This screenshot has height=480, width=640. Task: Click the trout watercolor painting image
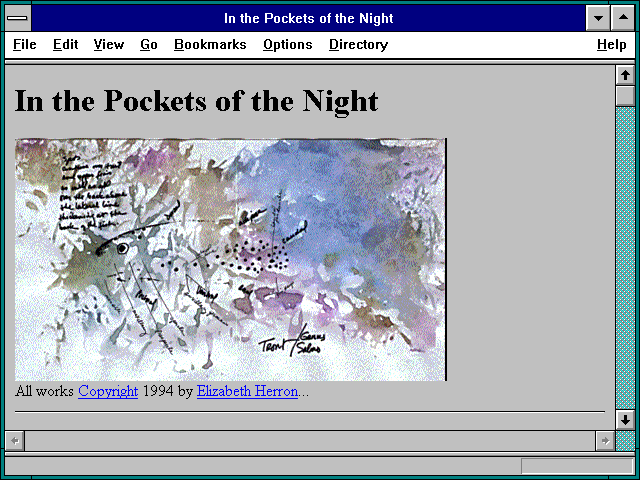click(231, 260)
